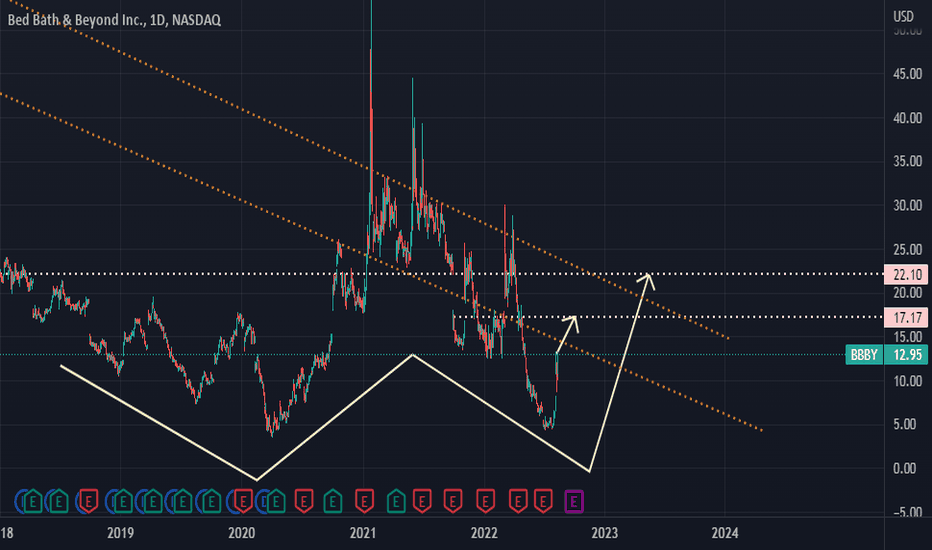This screenshot has height=550, width=932.
Task: Click the only red earnings marker in 2018
Action: click(x=89, y=501)
